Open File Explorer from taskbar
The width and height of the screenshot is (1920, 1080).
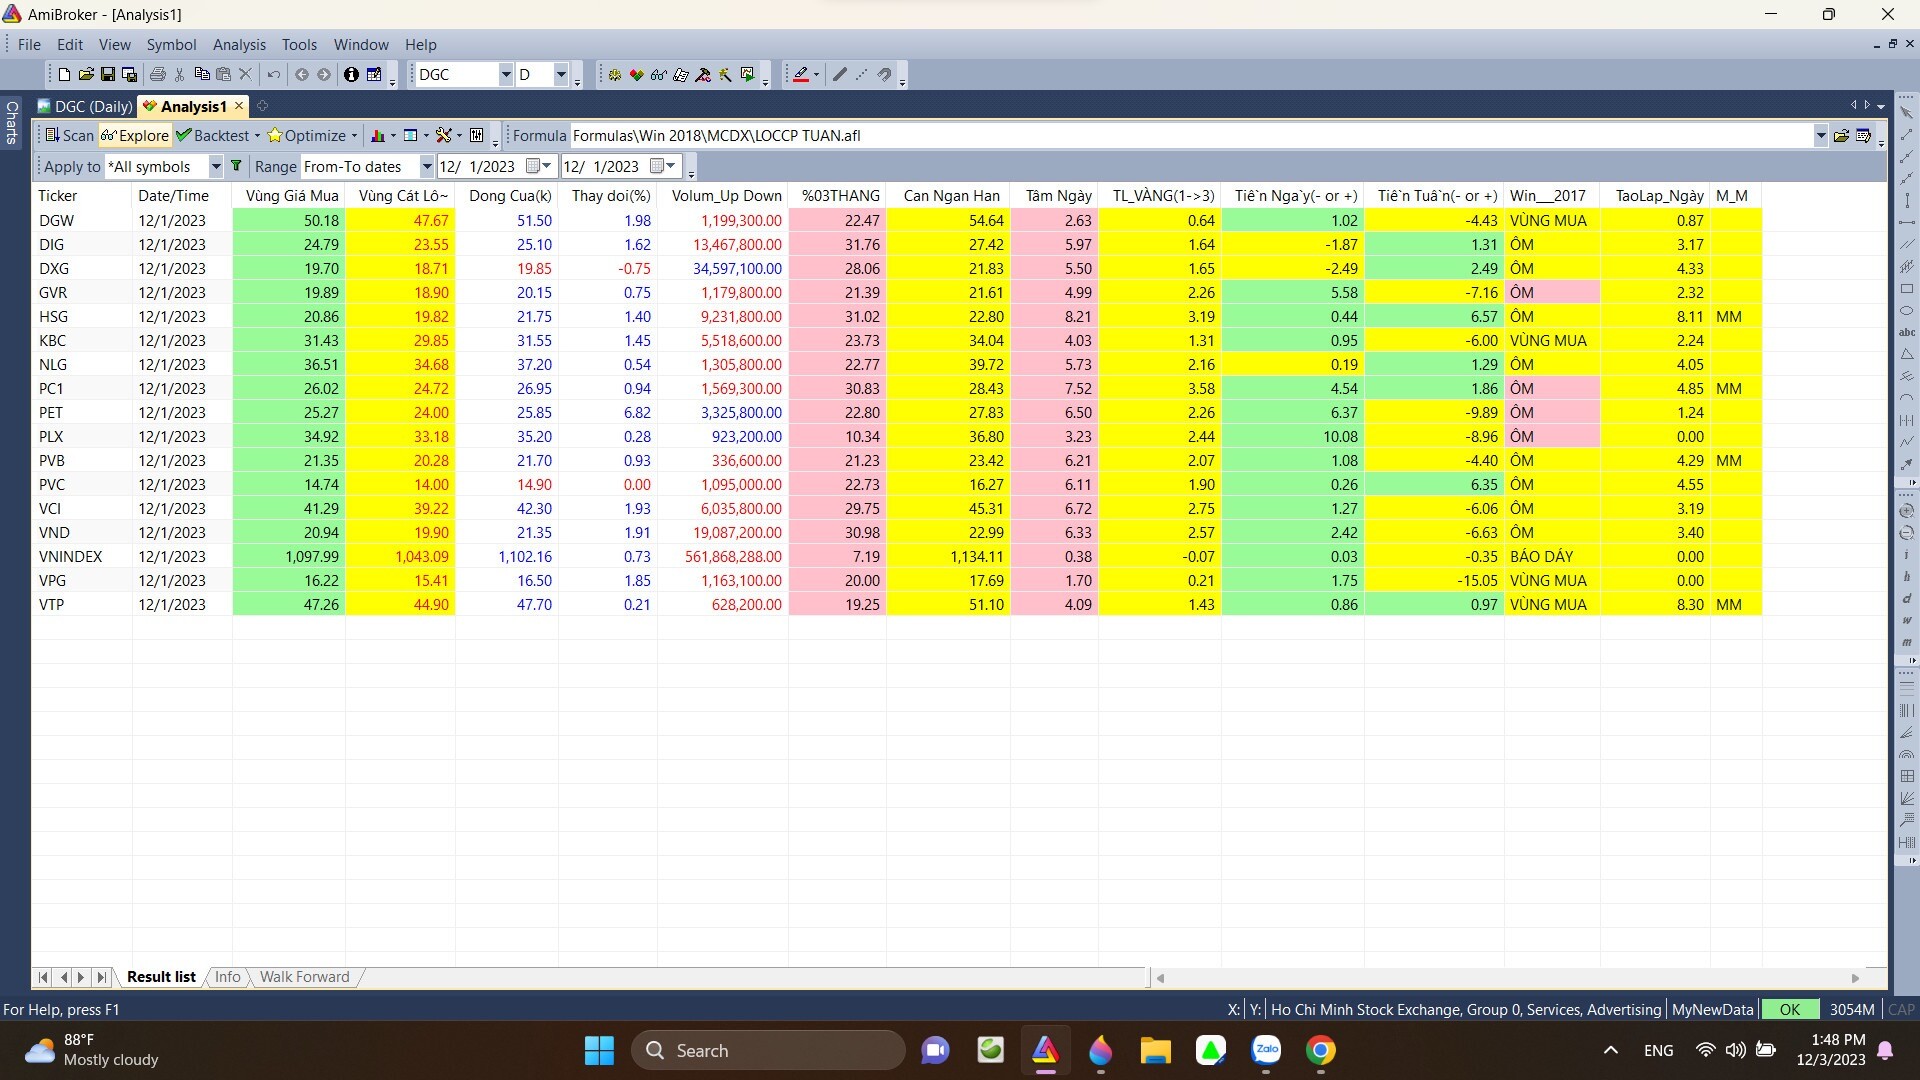pos(1155,1051)
